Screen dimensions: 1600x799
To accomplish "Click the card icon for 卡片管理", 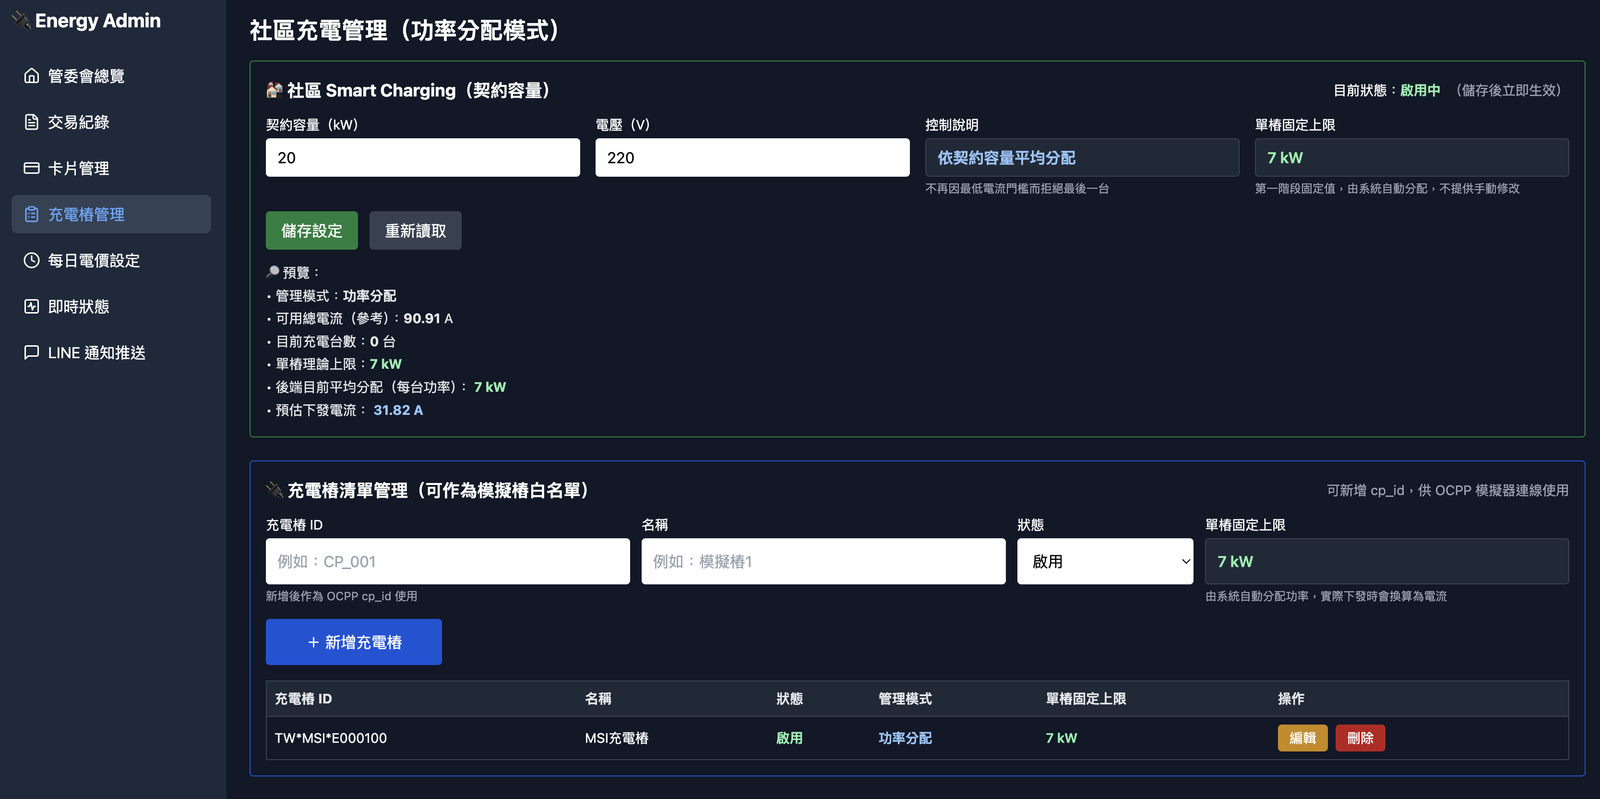I will point(31,168).
